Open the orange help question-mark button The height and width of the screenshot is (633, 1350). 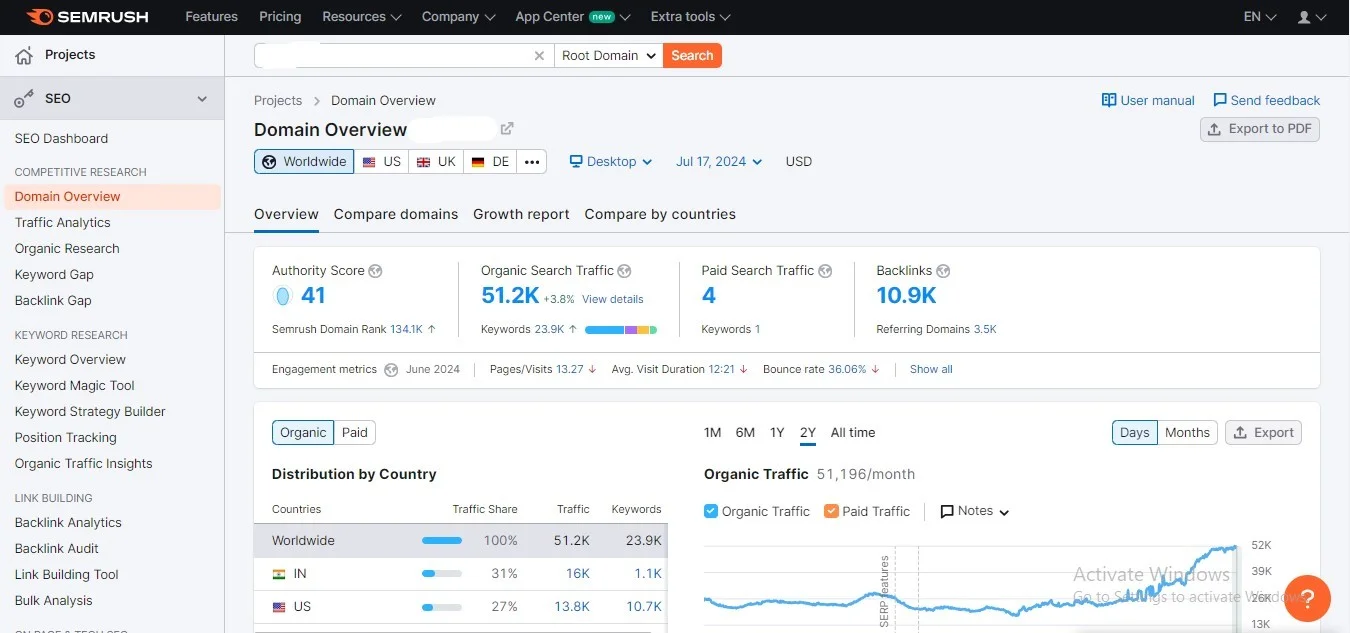coord(1307,599)
